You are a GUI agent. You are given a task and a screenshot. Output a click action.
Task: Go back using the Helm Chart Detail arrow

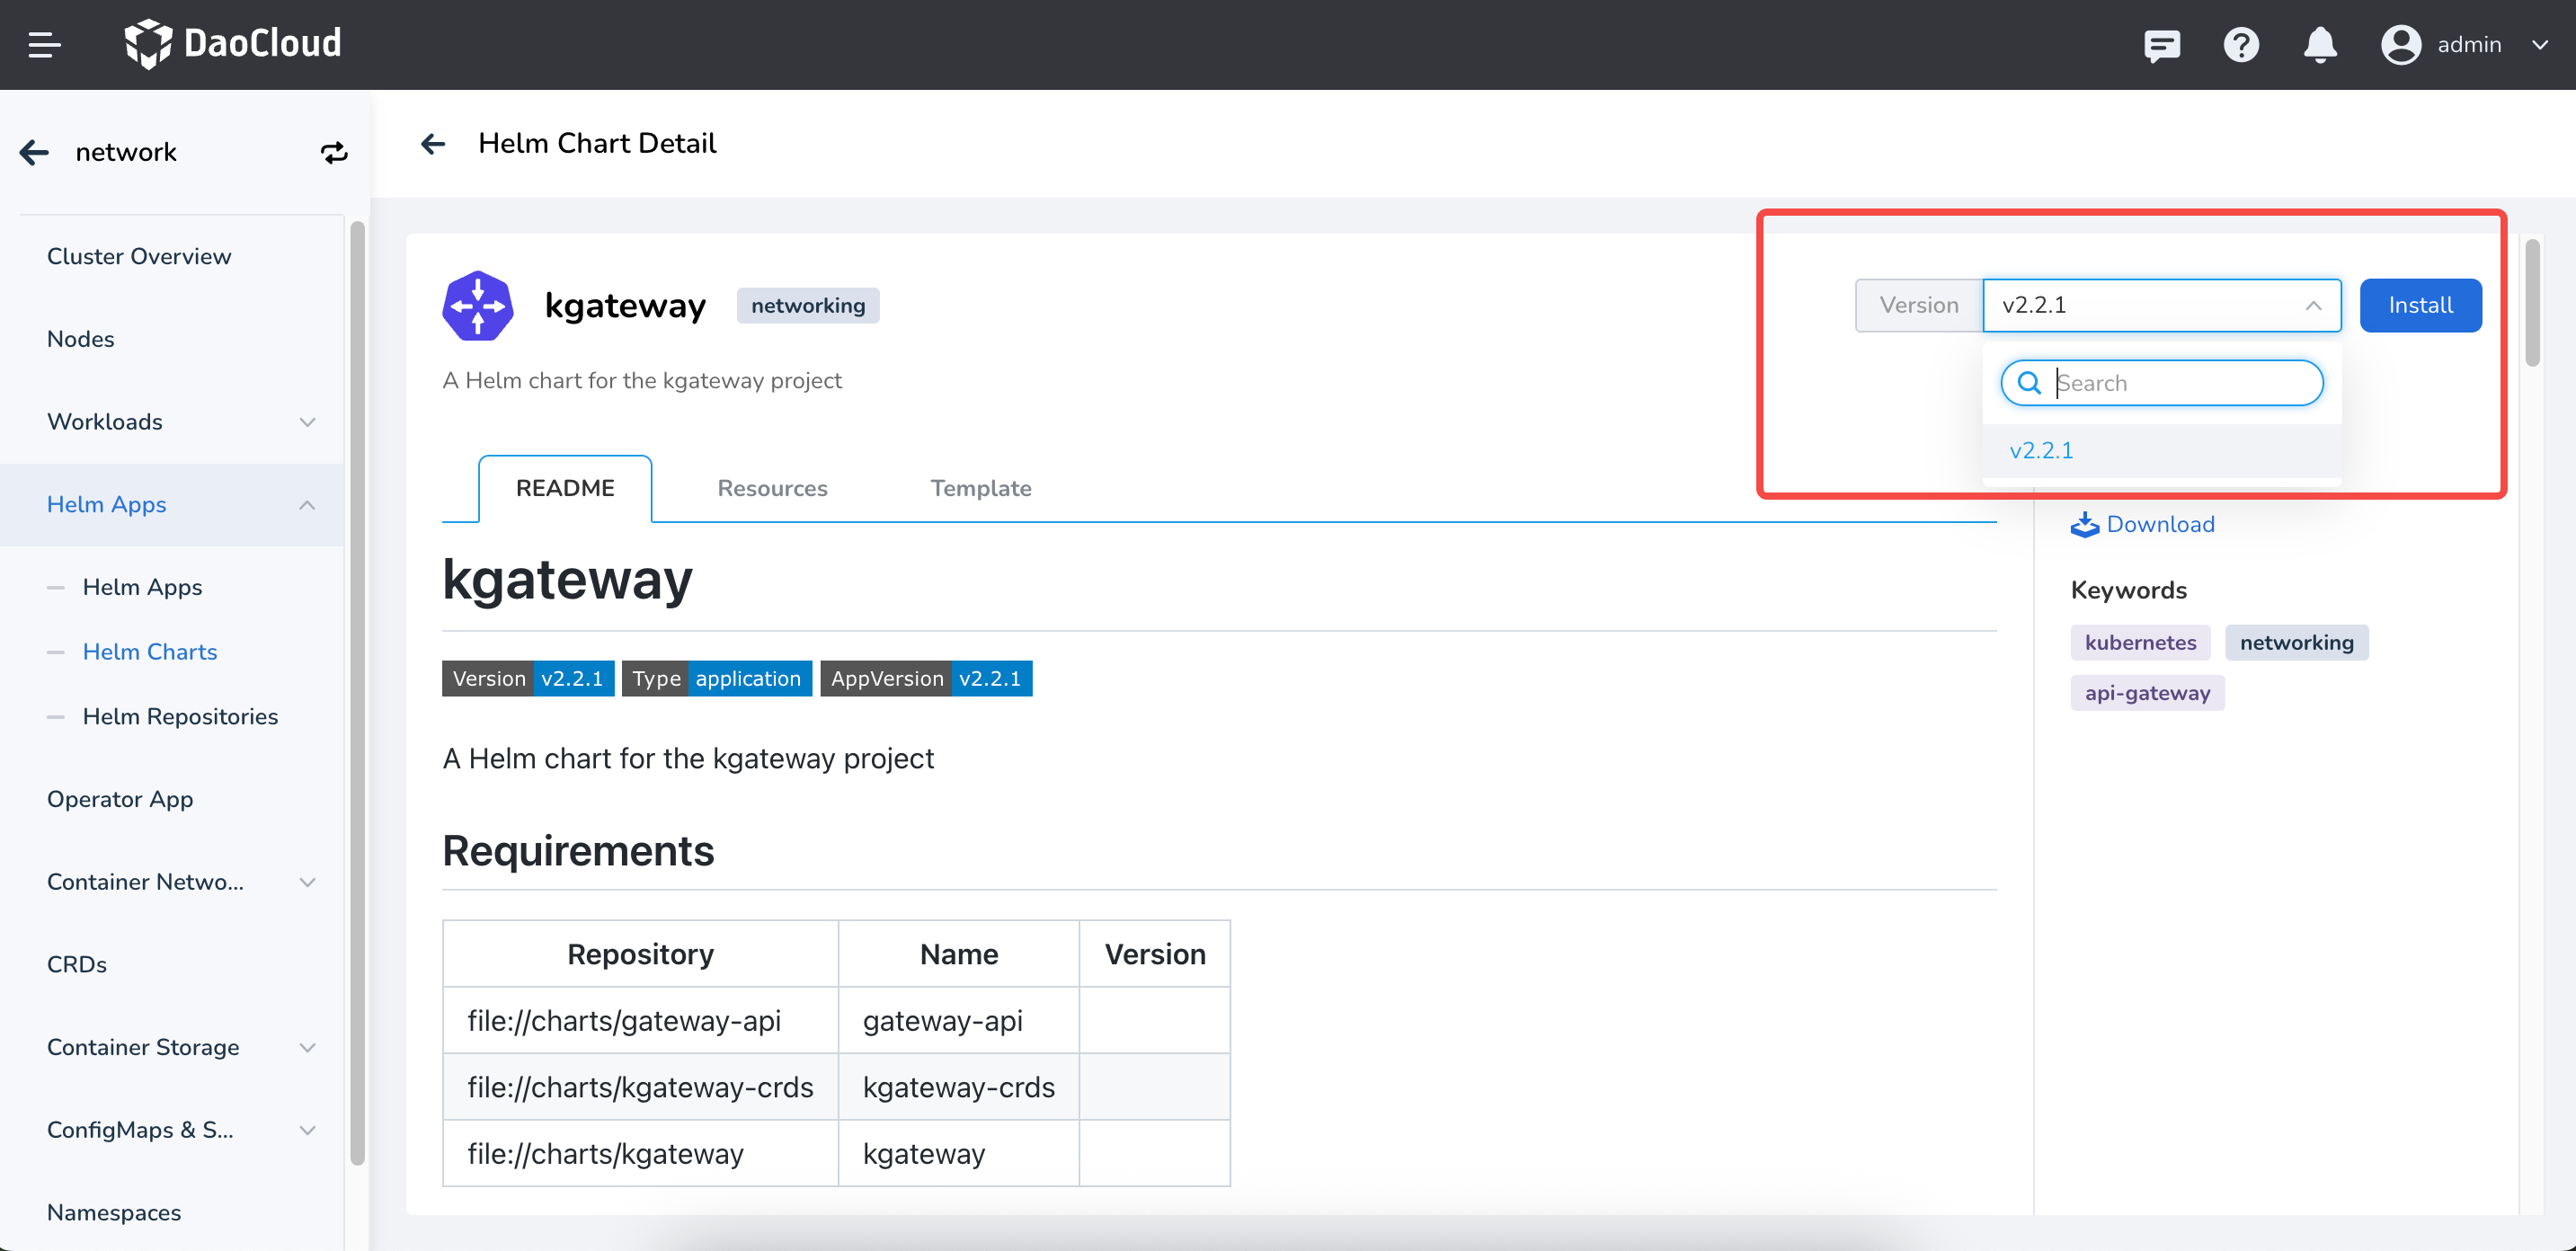433,144
